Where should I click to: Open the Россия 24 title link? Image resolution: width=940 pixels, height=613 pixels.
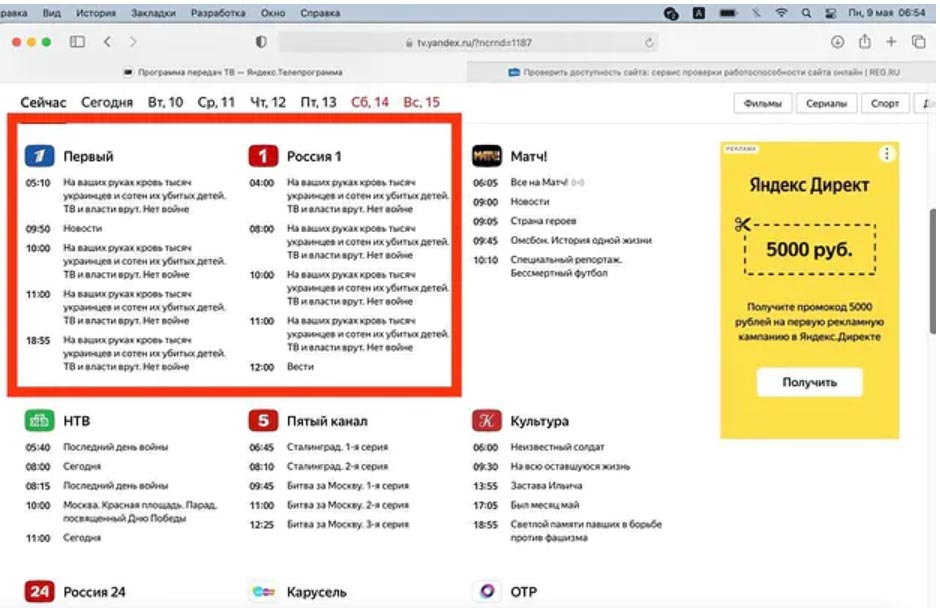coord(94,592)
